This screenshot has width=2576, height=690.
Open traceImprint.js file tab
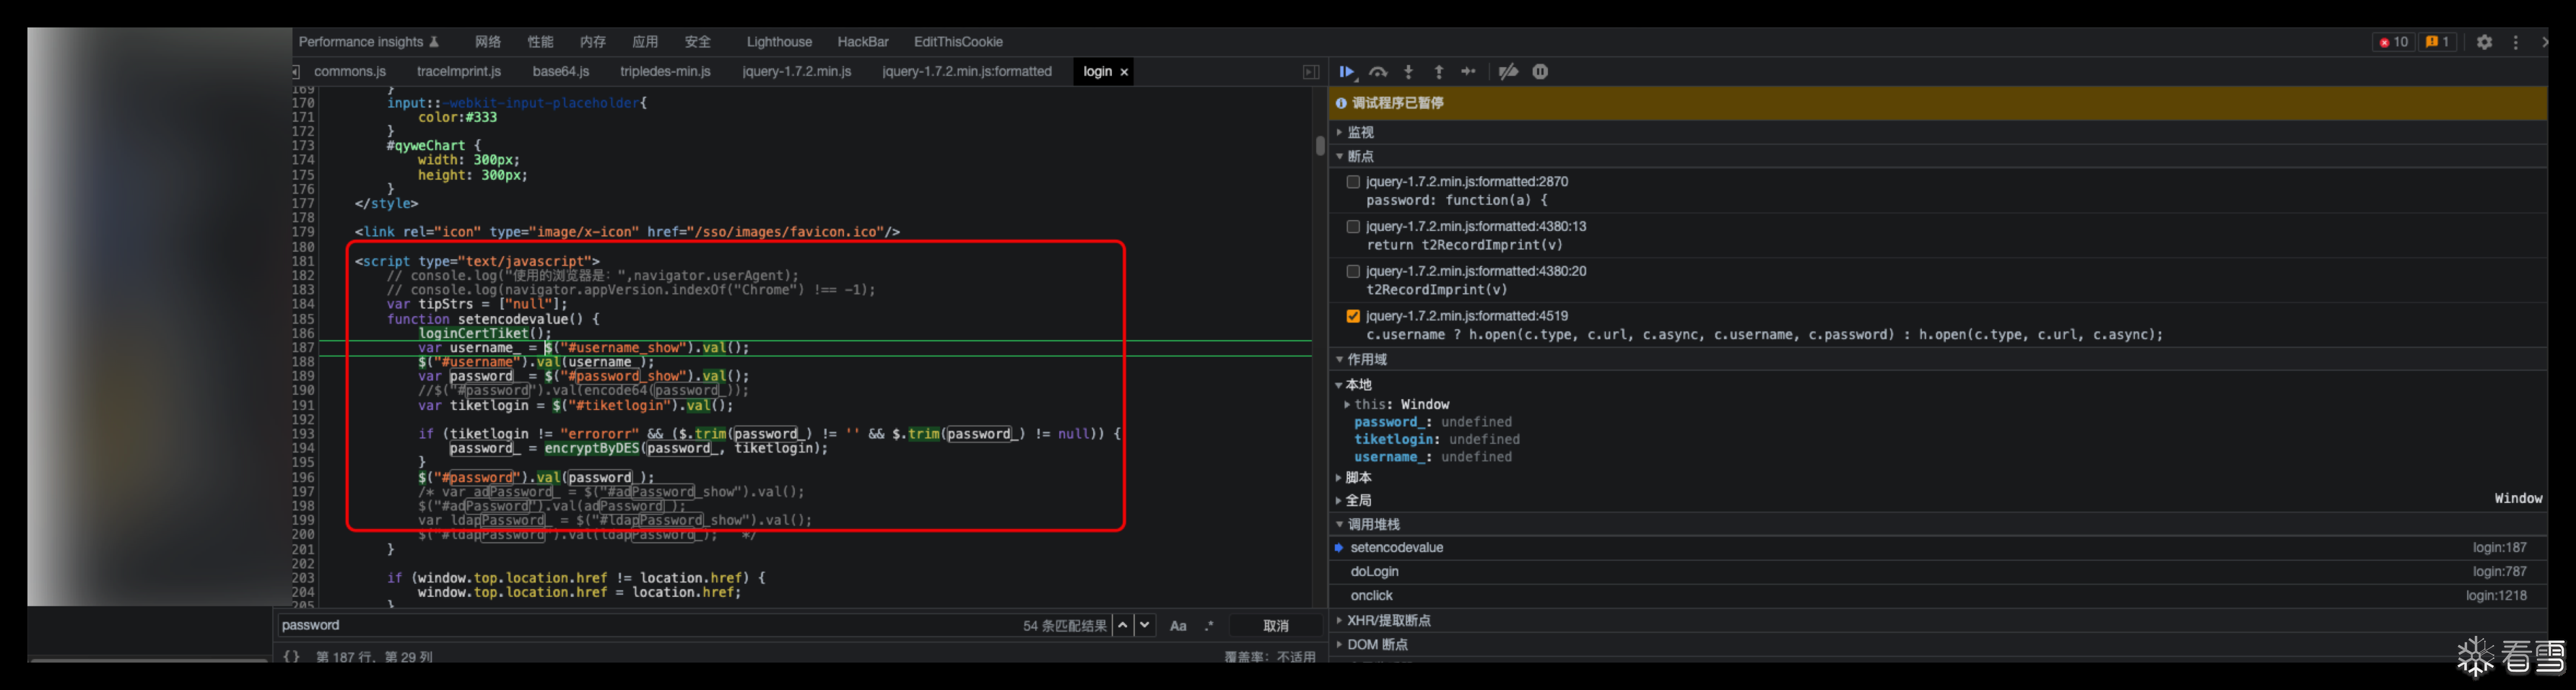point(459,72)
